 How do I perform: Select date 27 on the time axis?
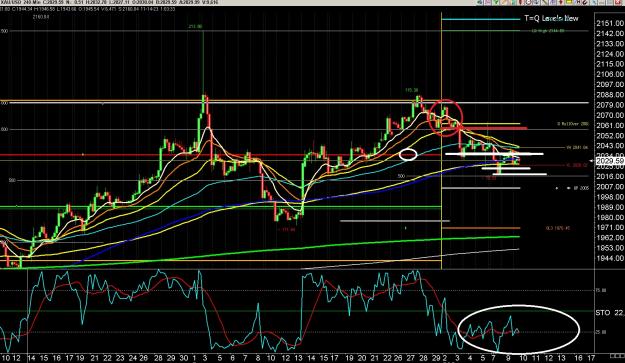point(411,358)
